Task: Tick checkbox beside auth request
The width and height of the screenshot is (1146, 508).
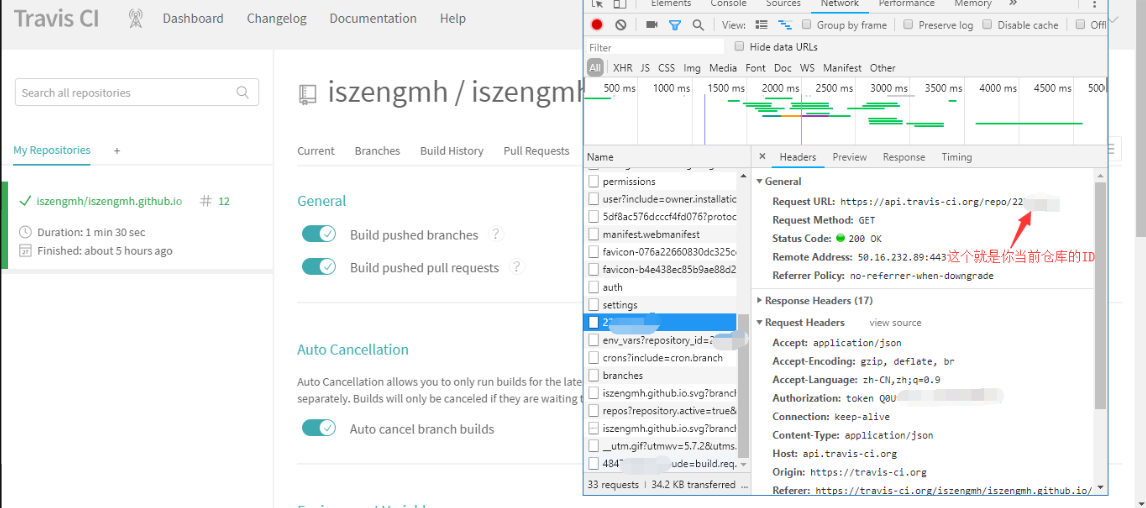Action: 593,287
